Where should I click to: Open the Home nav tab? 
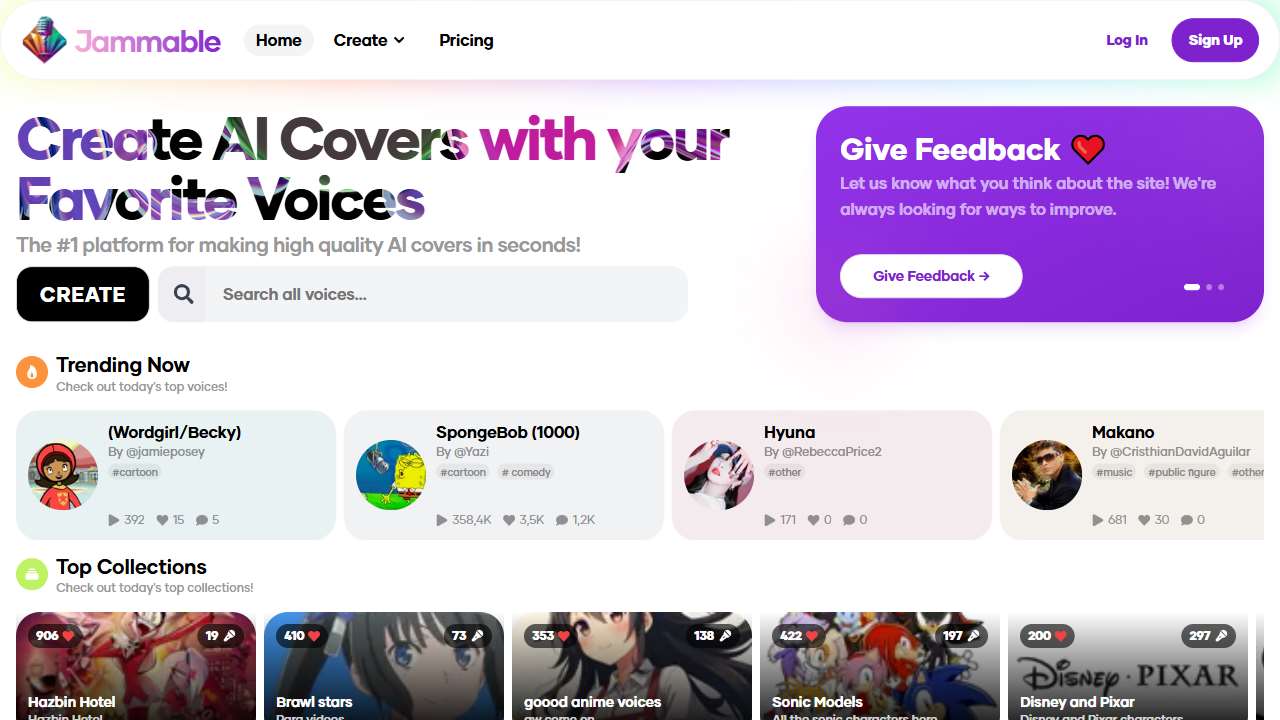[278, 40]
